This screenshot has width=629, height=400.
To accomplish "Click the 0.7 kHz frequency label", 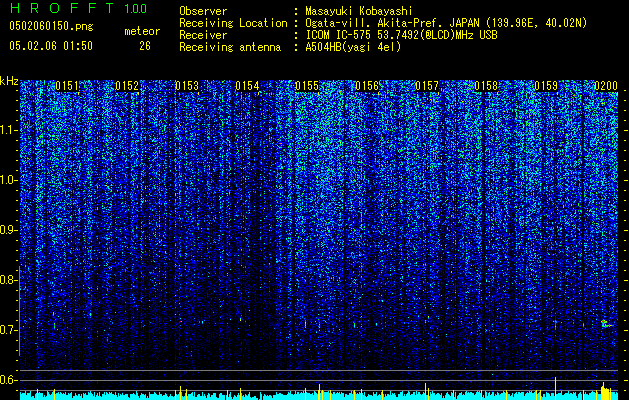I will pos(8,330).
